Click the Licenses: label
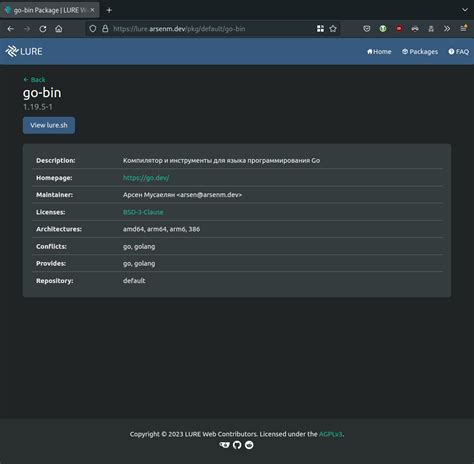The height and width of the screenshot is (464, 474). [51, 212]
